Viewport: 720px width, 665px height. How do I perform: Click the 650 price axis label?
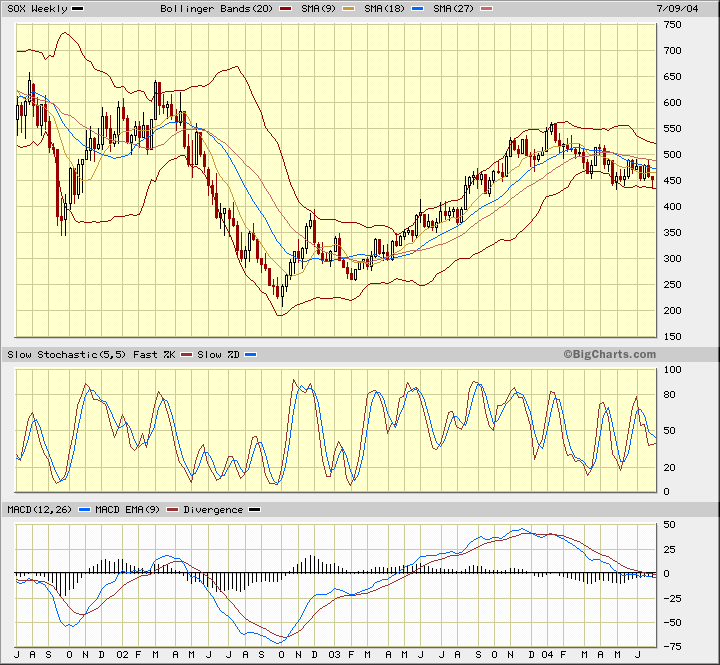pyautogui.click(x=672, y=77)
